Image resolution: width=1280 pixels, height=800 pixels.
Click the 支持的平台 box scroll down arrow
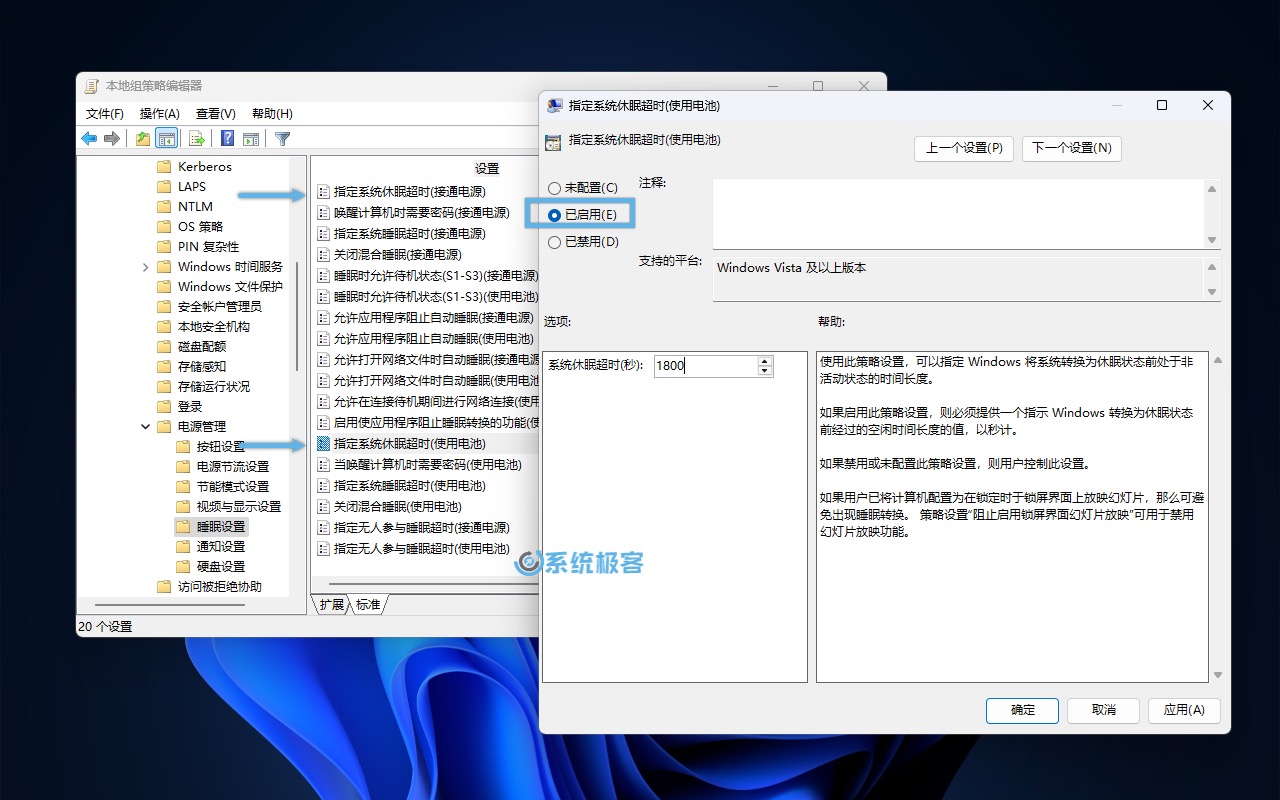[x=1212, y=292]
